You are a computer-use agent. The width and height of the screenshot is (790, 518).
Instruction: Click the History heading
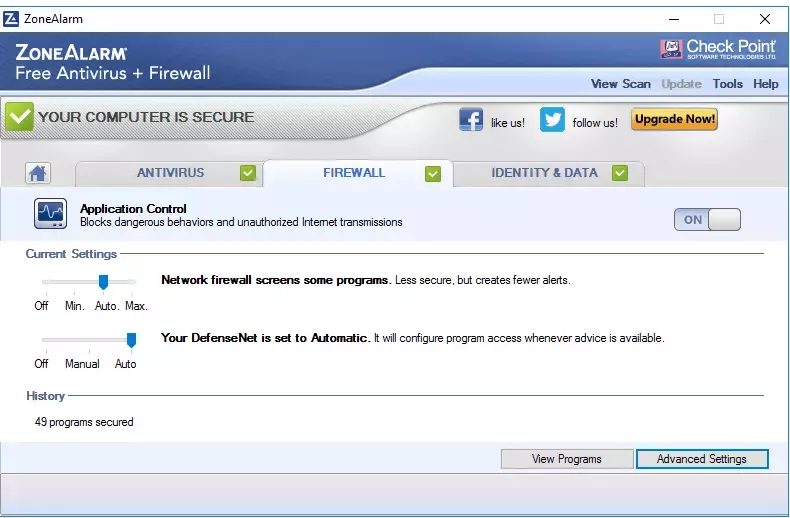(x=45, y=396)
